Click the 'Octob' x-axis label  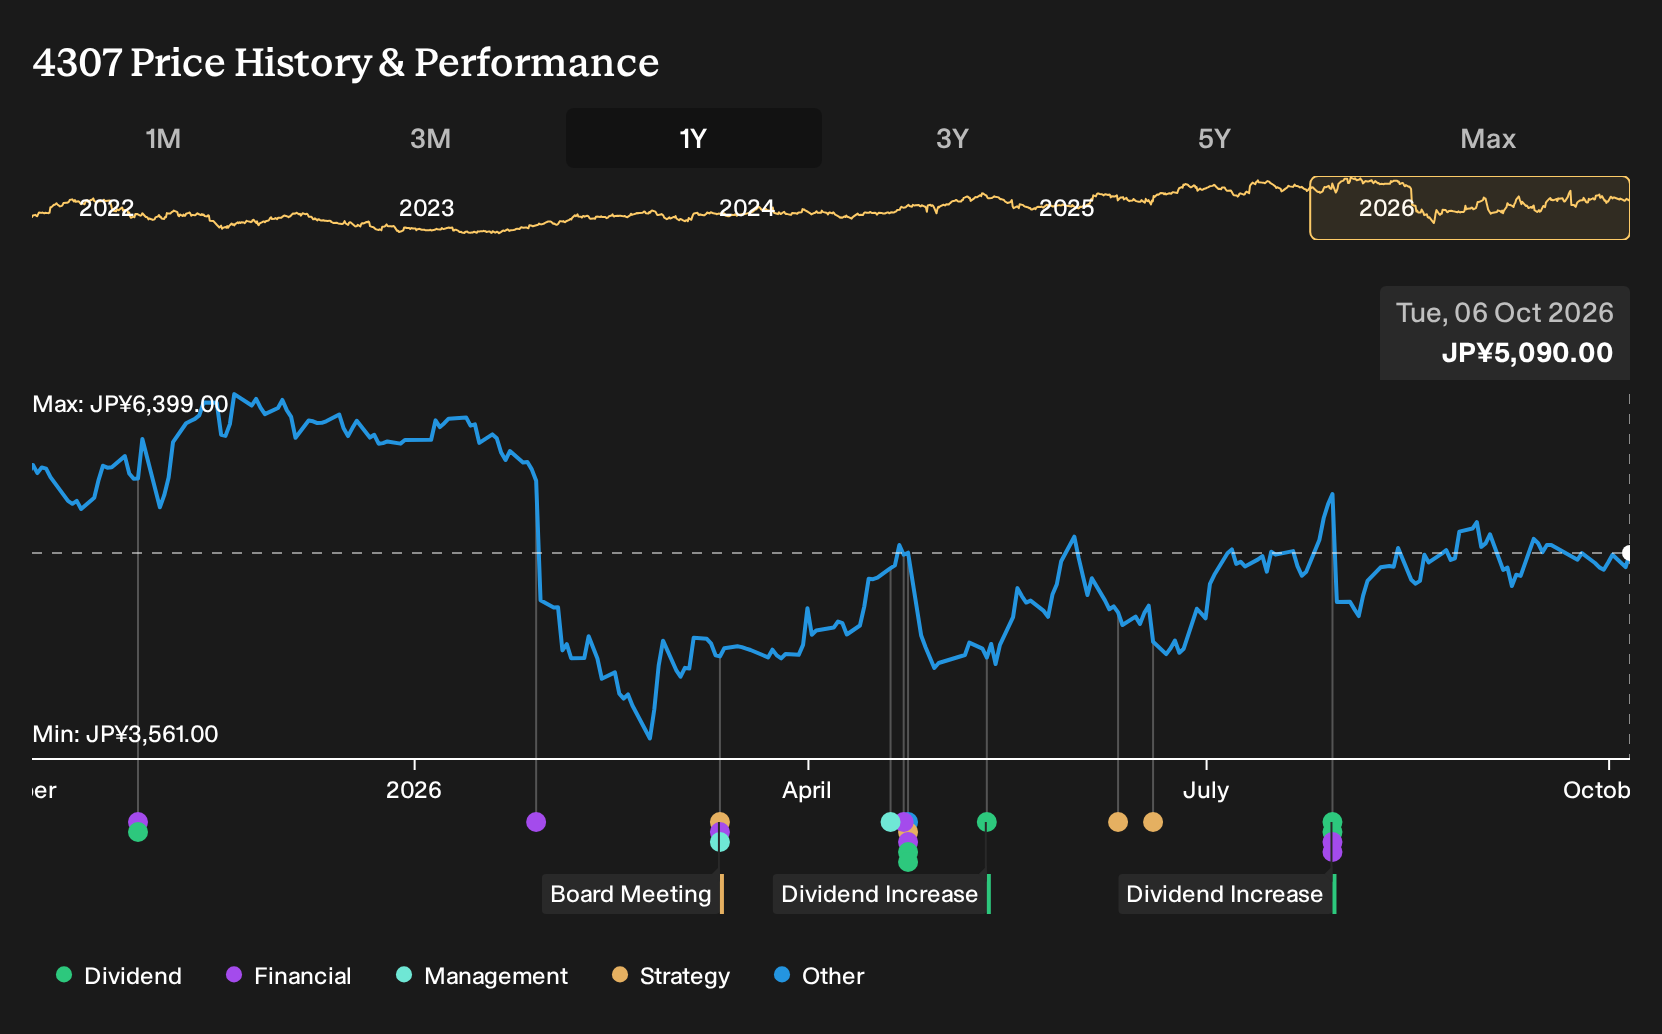click(x=1596, y=790)
